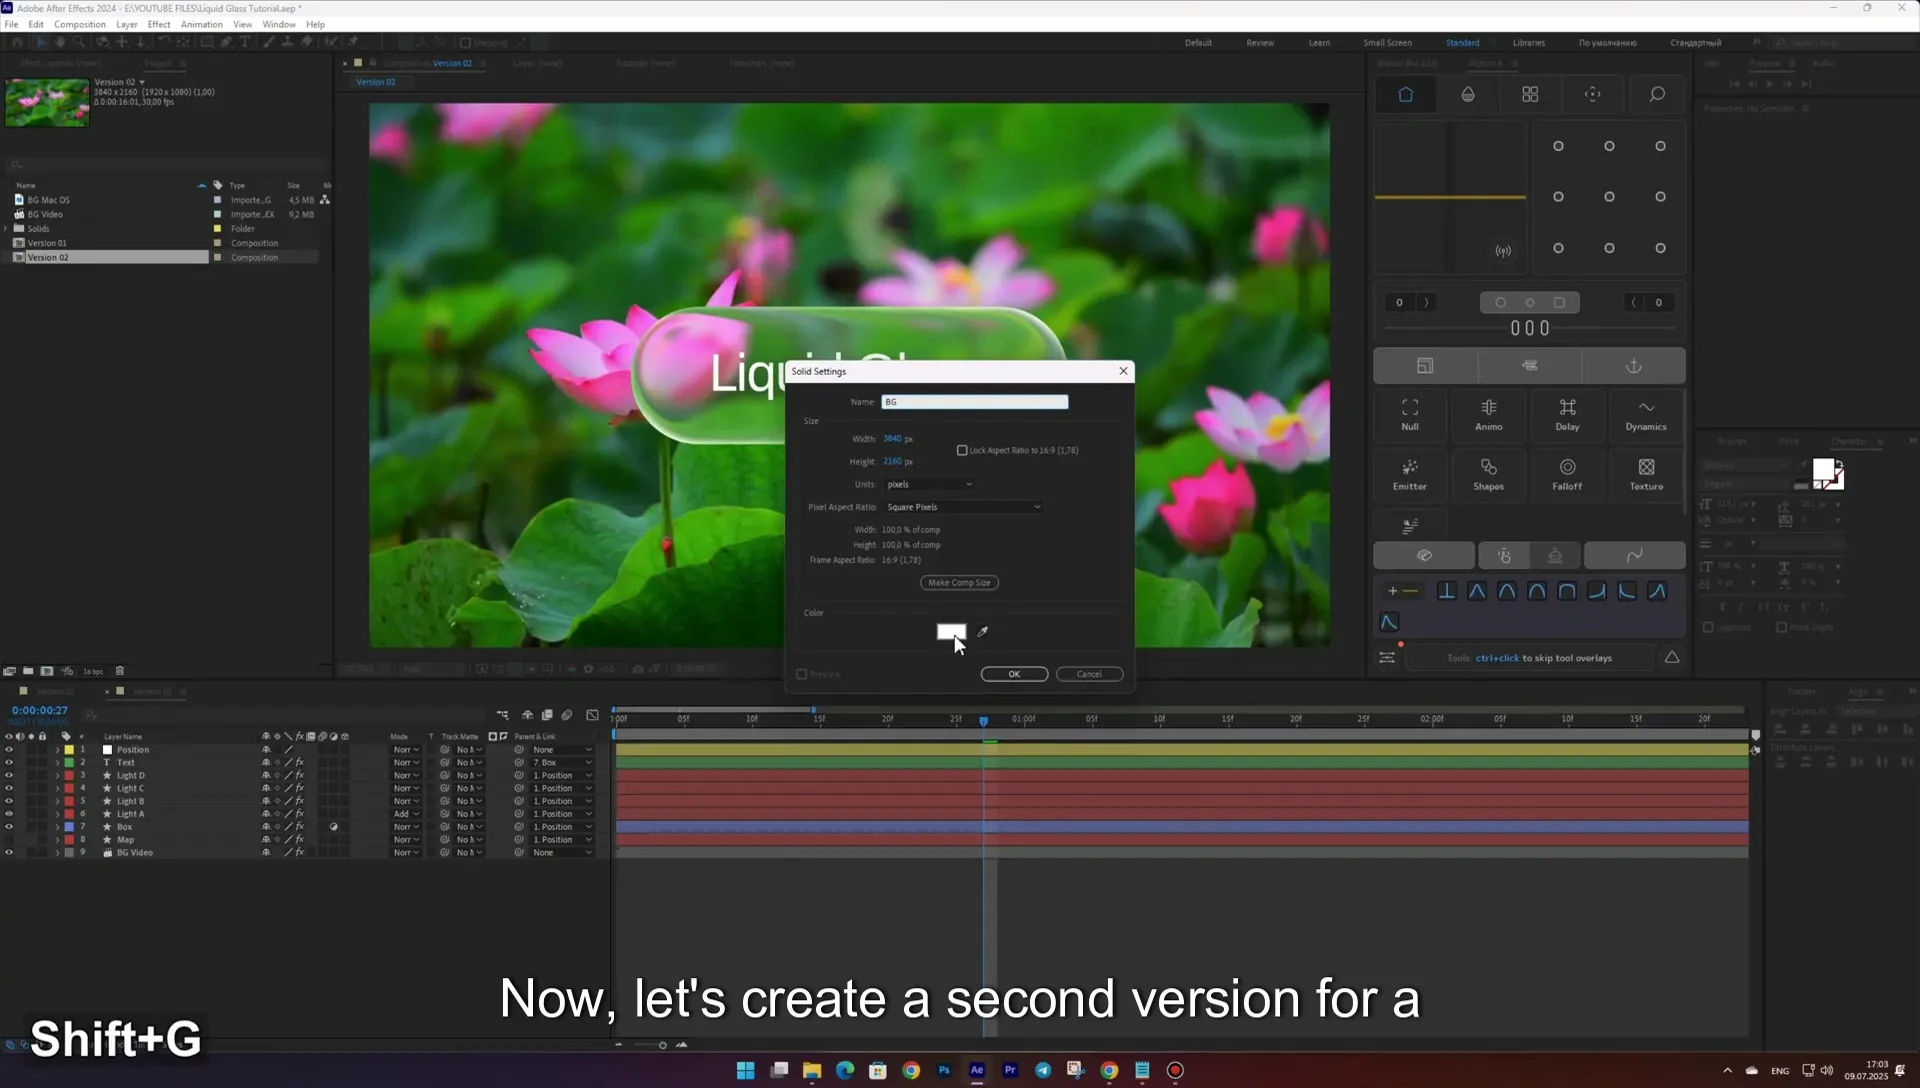Viewport: 1920px width, 1088px height.
Task: Click the Make Comp Size button
Action: pos(959,583)
